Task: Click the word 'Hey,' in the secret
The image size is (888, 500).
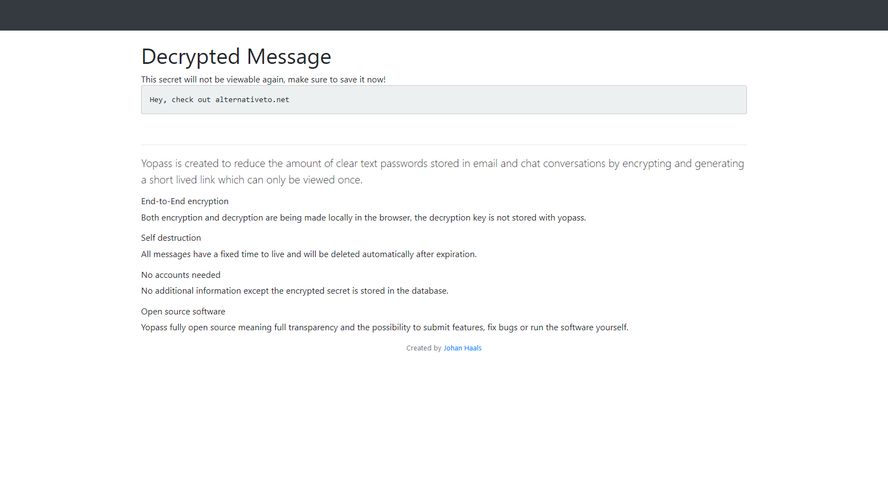Action: coord(158,100)
